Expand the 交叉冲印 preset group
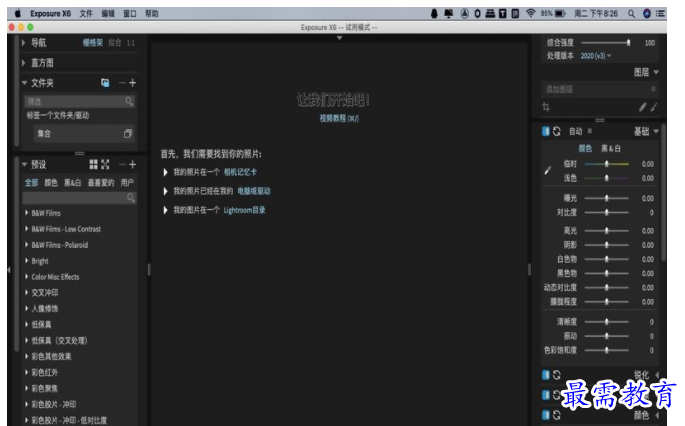Screen dimensions: 685x426 [27, 292]
